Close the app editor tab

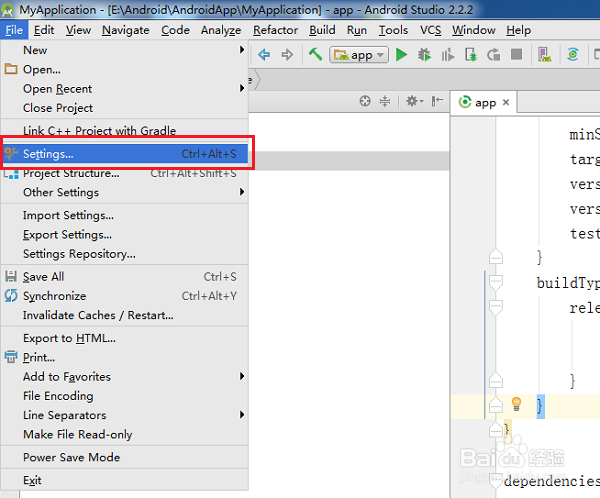[x=506, y=102]
